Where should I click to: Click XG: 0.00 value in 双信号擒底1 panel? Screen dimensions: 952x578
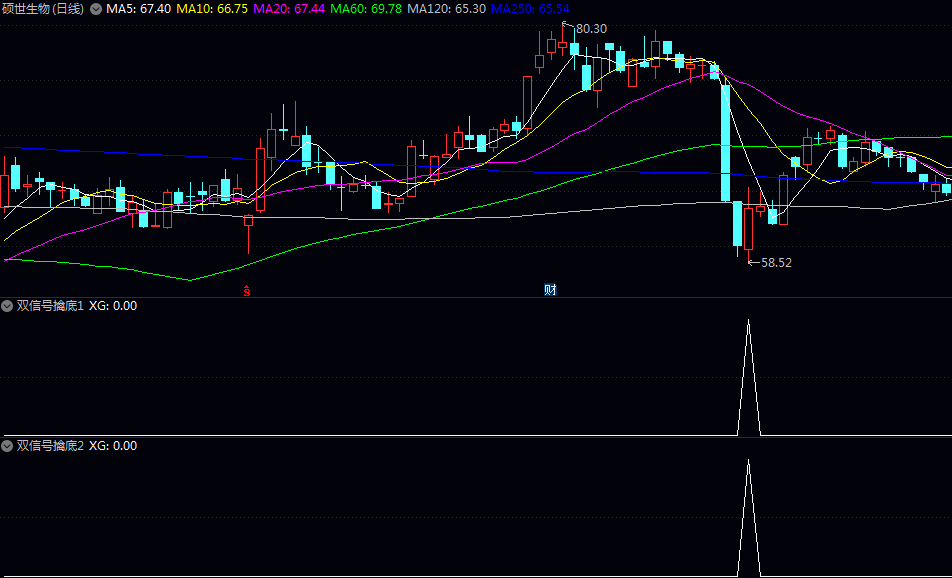click(x=113, y=306)
